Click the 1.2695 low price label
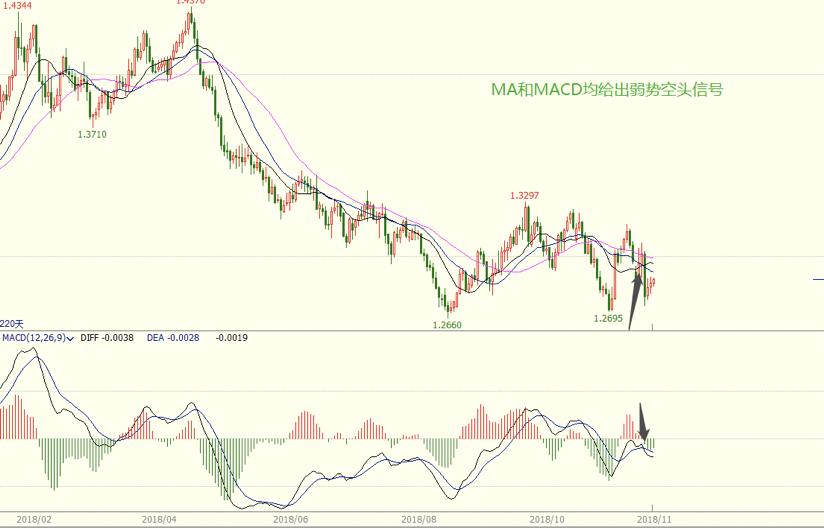The image size is (824, 528). [x=608, y=318]
